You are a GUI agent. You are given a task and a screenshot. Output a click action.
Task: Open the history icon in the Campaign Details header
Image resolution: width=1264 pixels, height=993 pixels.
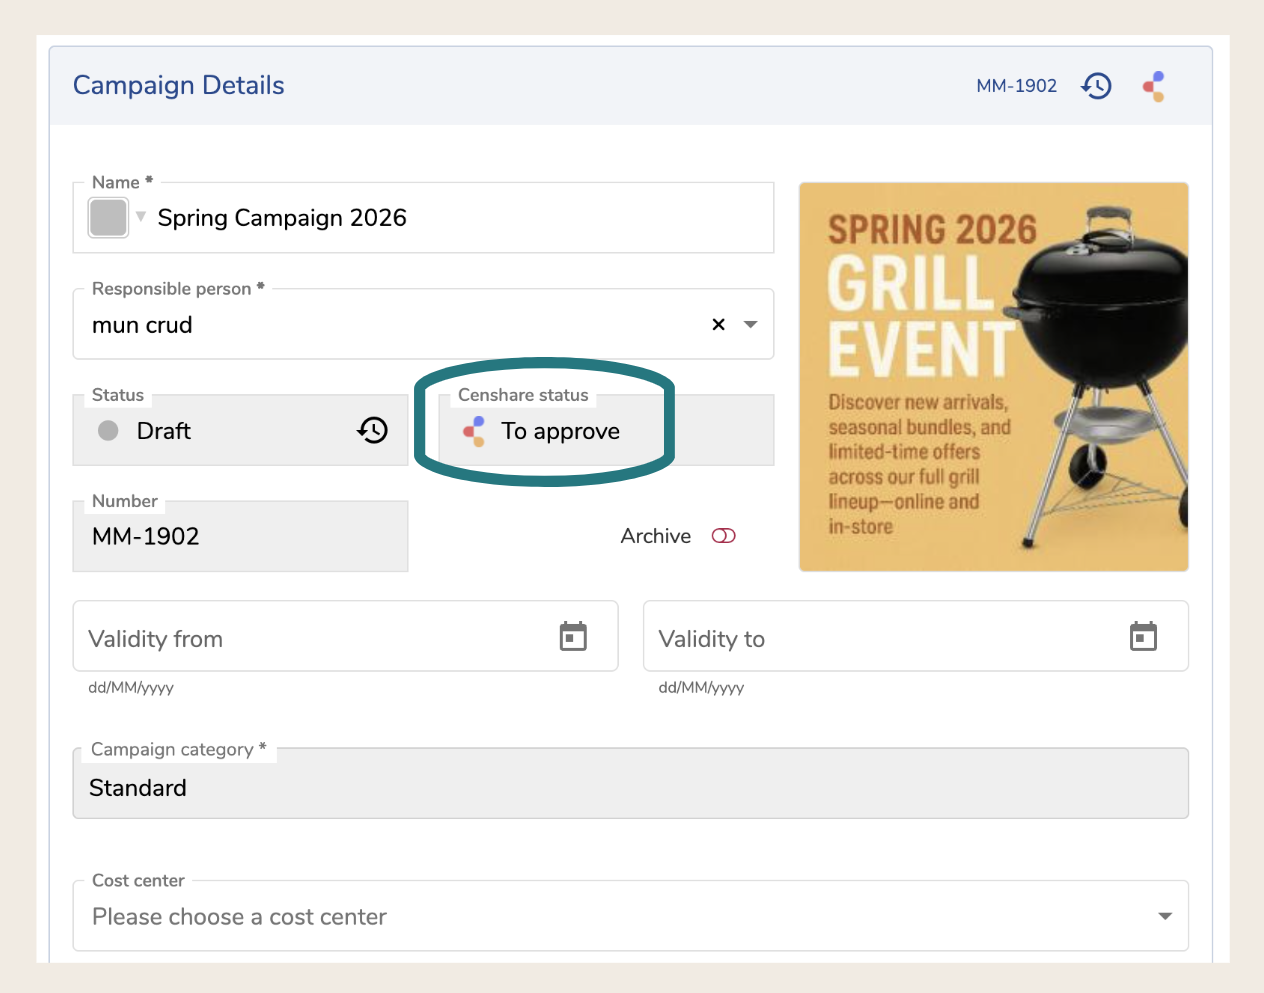point(1096,86)
